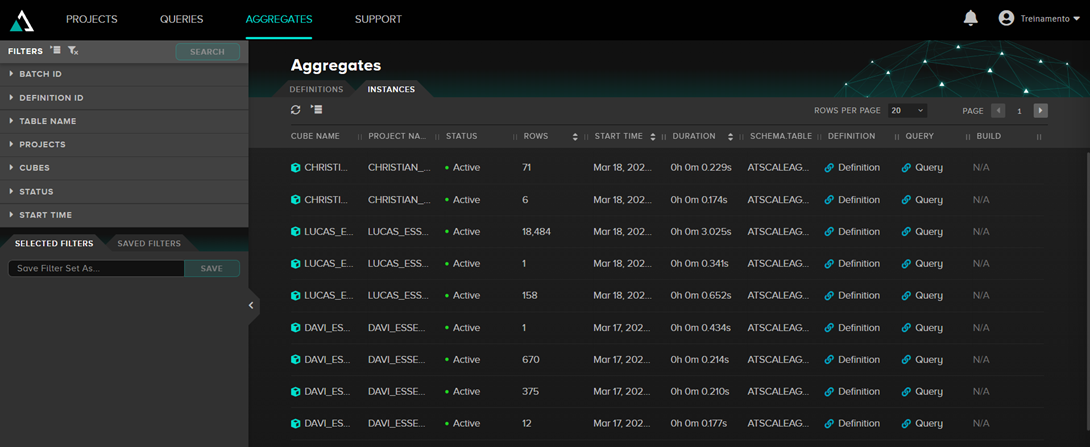Open the Rows Per Page dropdown
Image resolution: width=1090 pixels, height=447 pixels.
[x=907, y=111]
